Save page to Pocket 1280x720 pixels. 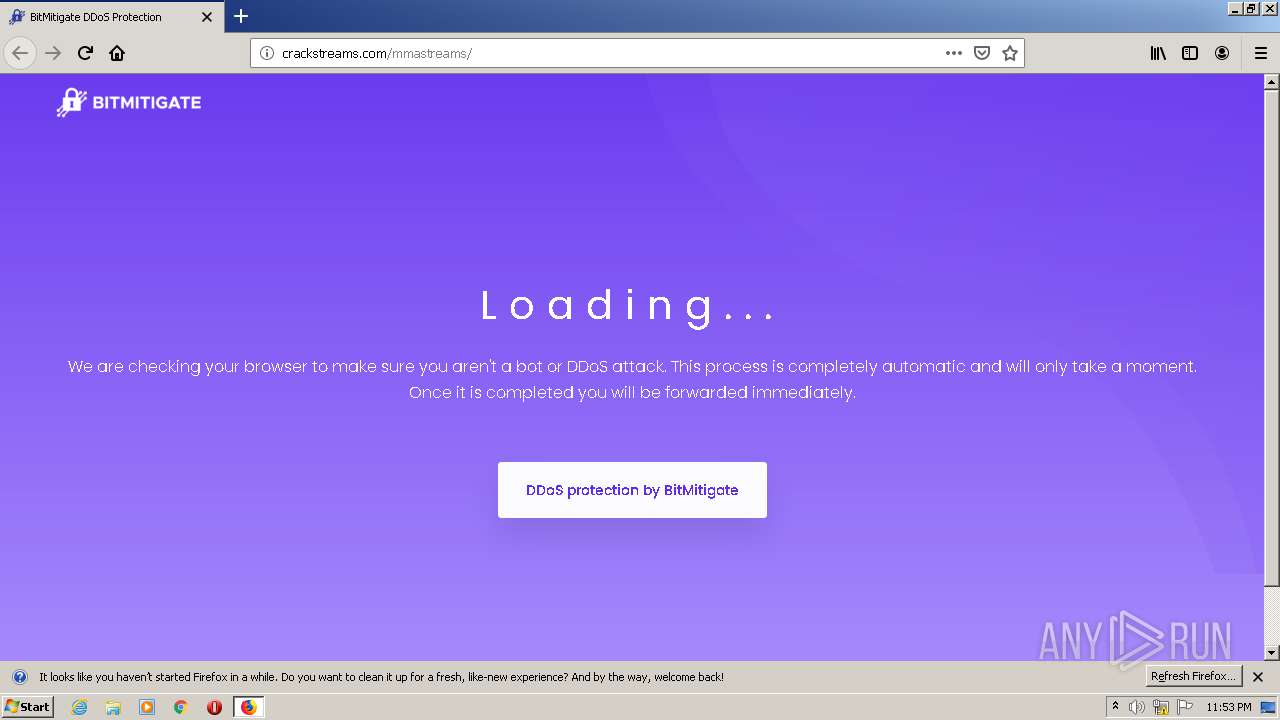pyautogui.click(x=982, y=53)
